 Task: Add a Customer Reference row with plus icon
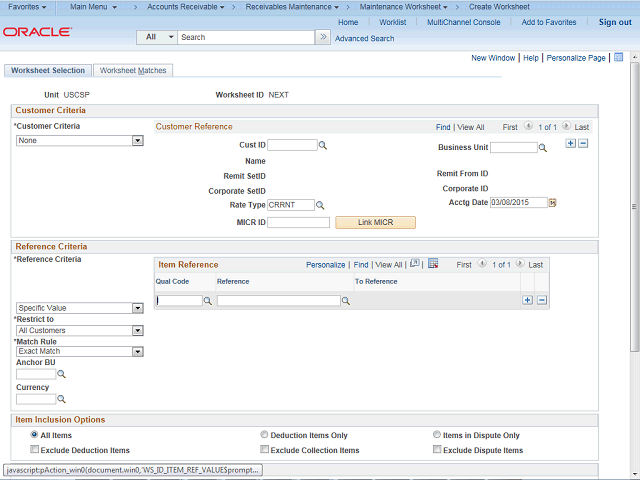click(x=570, y=144)
